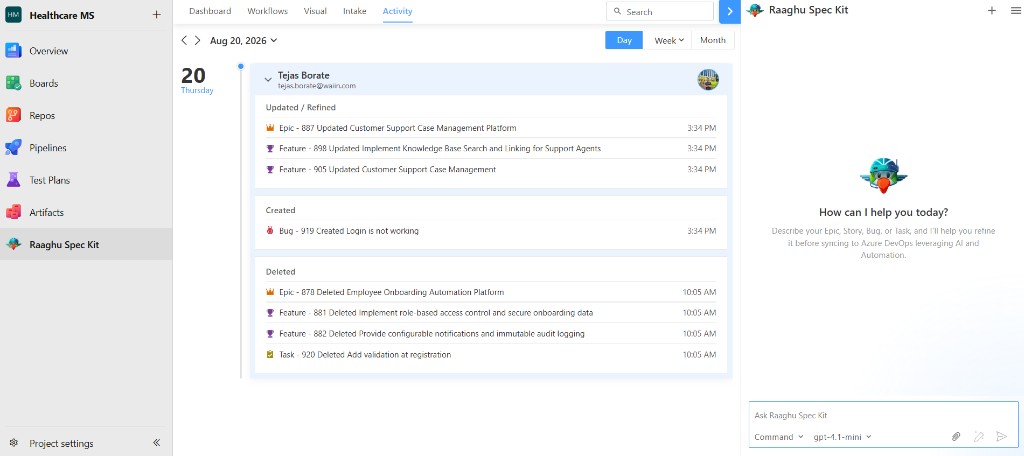Select the Month view button
Viewport: 1024px width, 456px height.
712,41
